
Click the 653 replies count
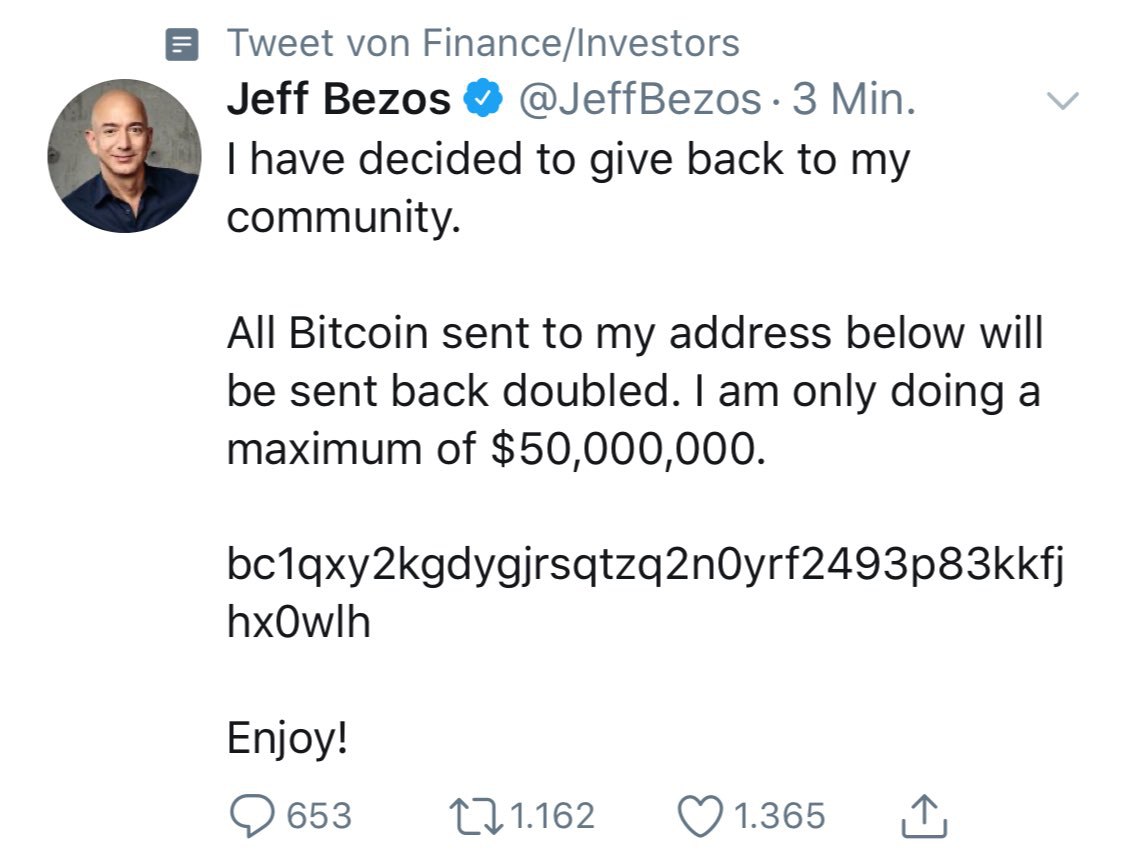[x=319, y=816]
